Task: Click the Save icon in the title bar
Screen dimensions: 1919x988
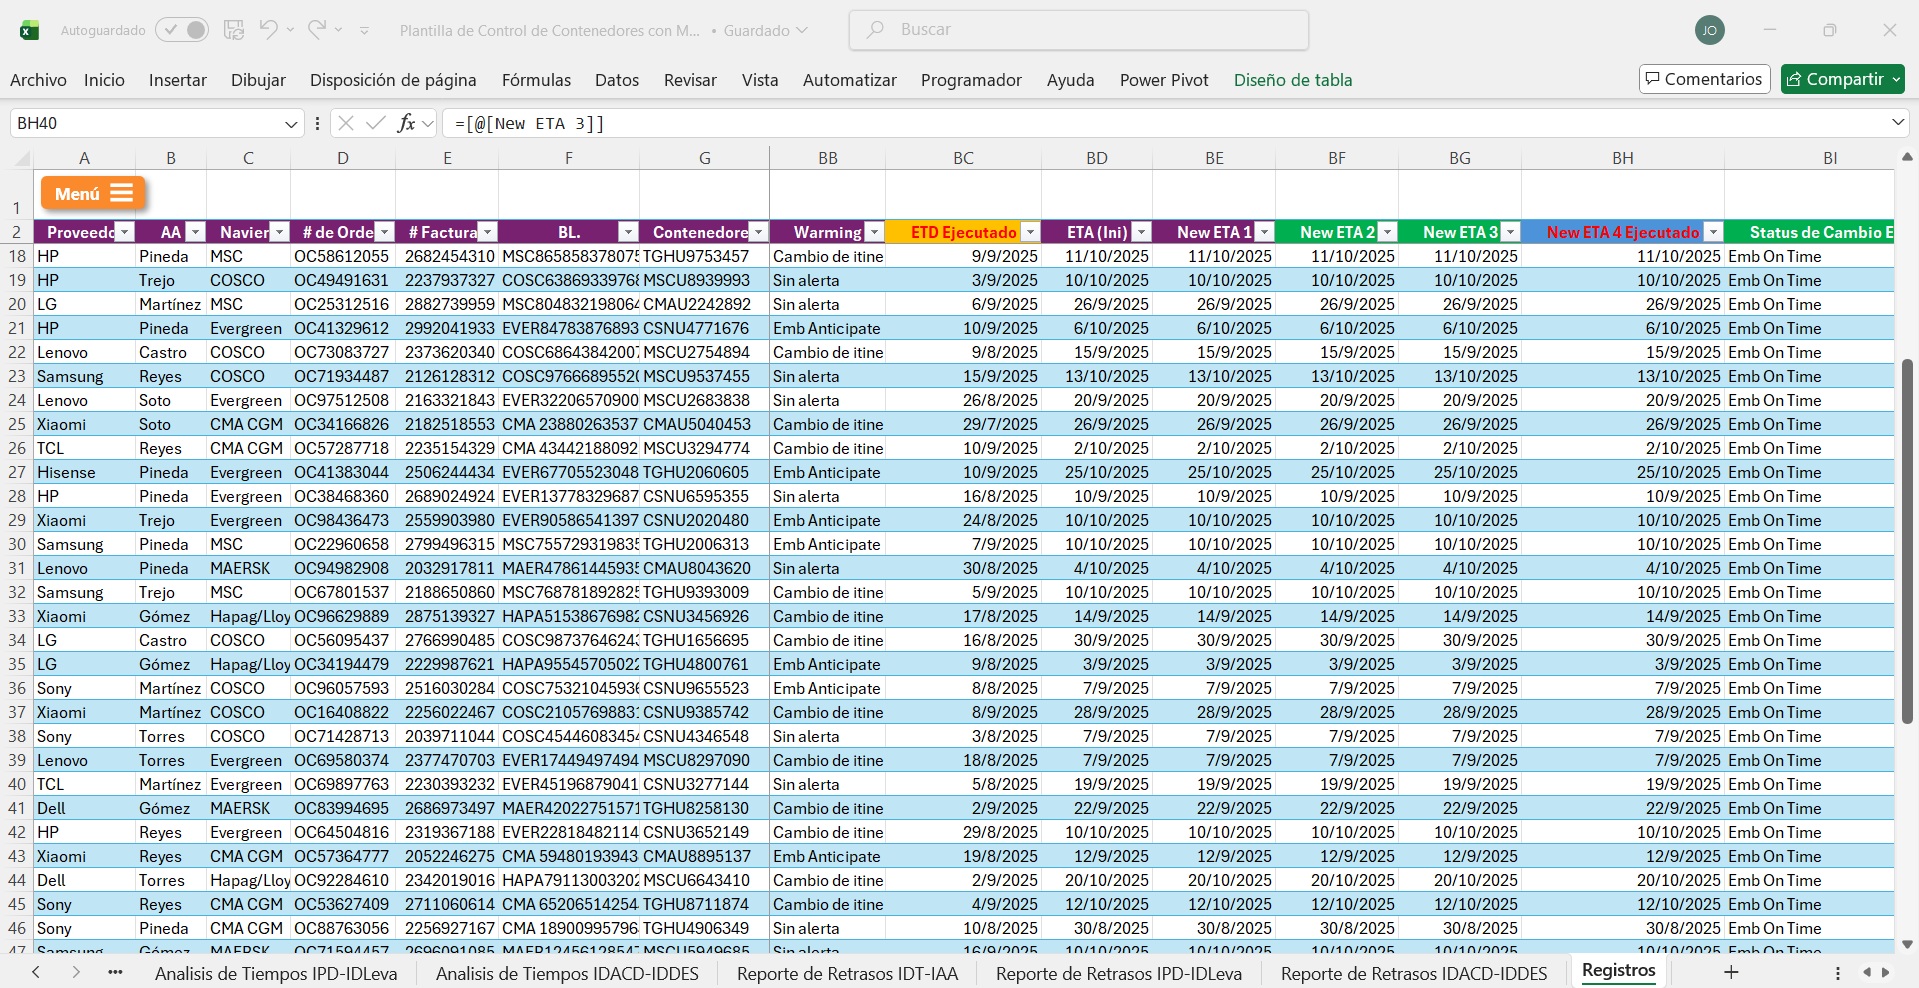Action: click(x=234, y=30)
